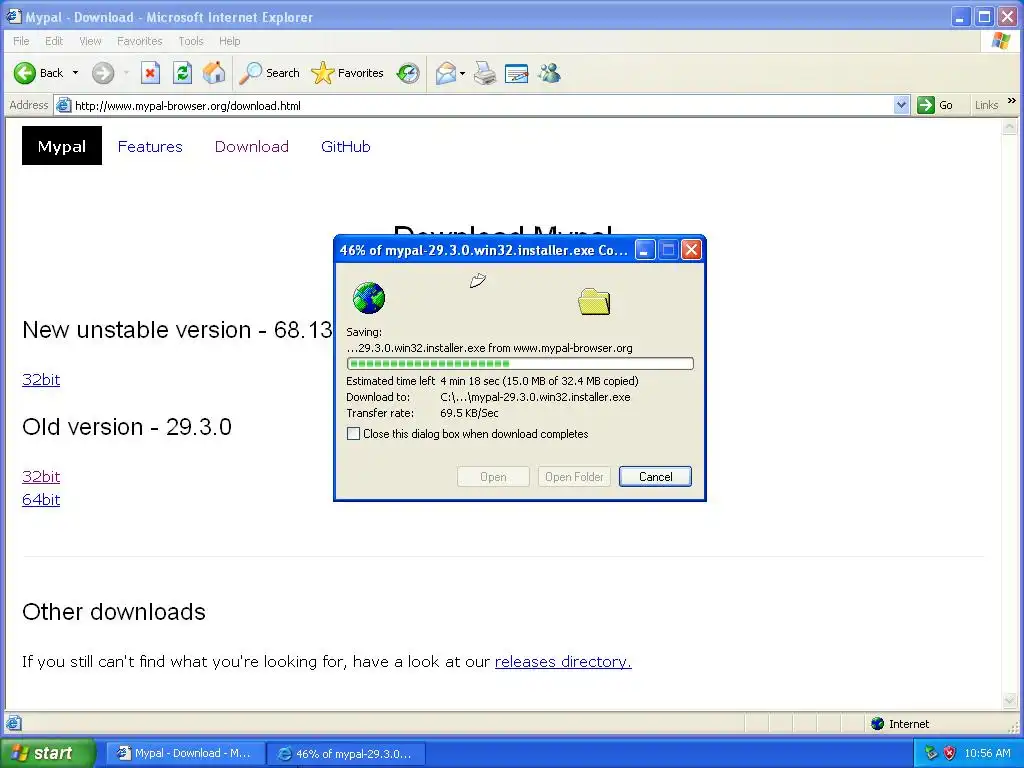Click the network connection tray icon
1024x768 pixels.
pos(931,753)
